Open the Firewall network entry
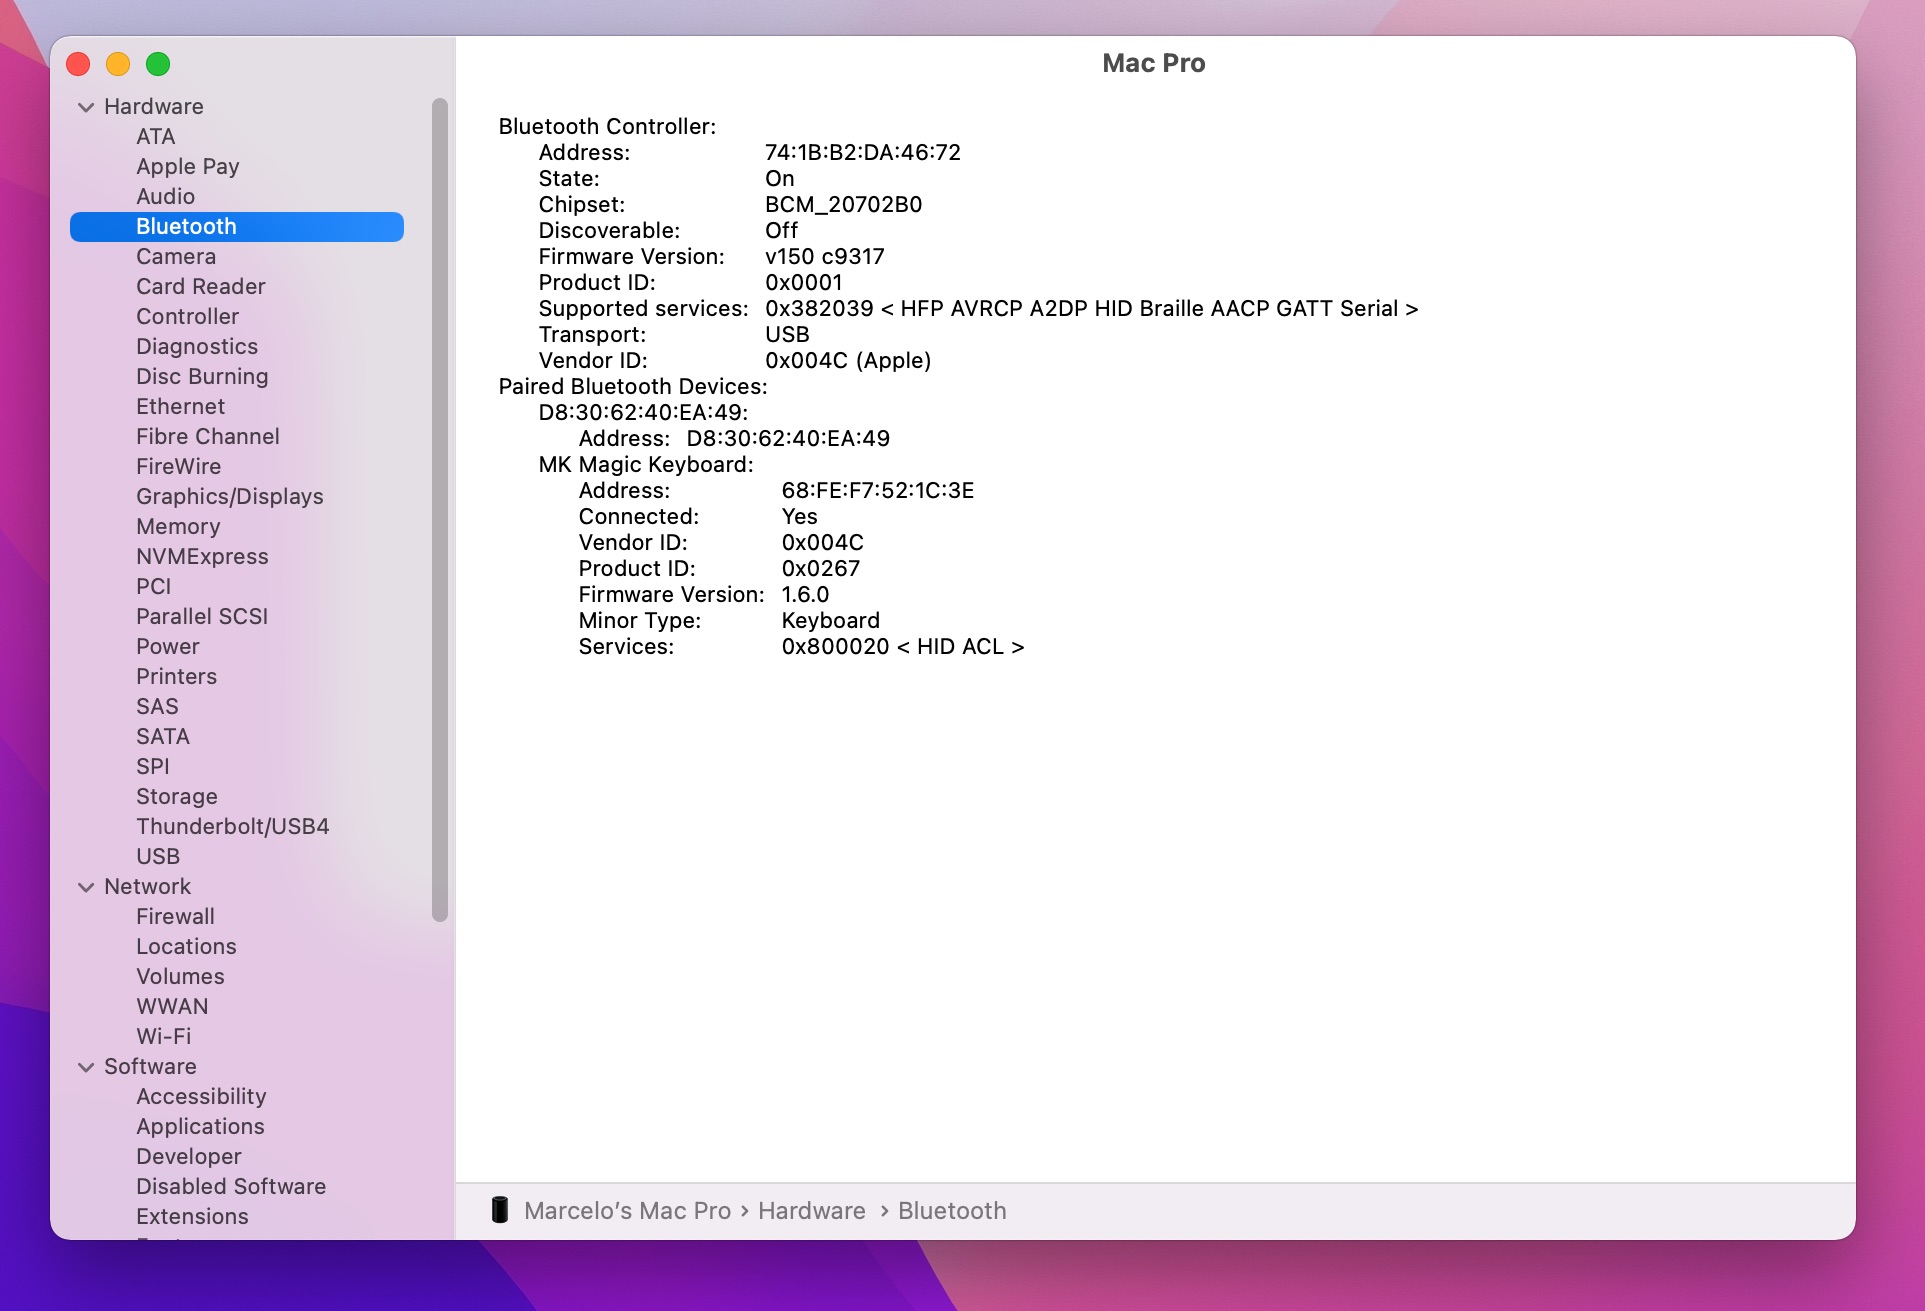The width and height of the screenshot is (1925, 1311). coord(175,917)
